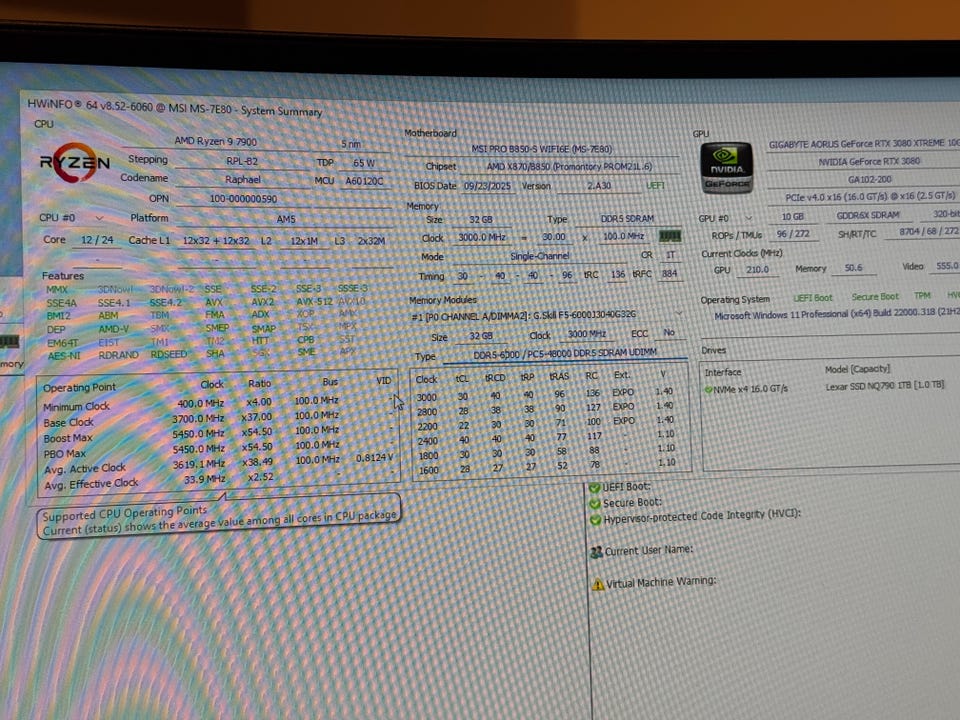This screenshot has width=960, height=720.
Task: Click the DDR5-6000 / PC5-48000 module type field
Action: [564, 354]
